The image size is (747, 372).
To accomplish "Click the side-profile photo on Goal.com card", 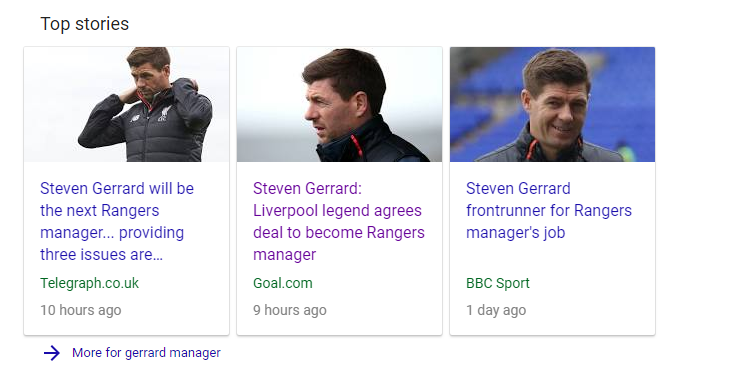I will (x=339, y=104).
